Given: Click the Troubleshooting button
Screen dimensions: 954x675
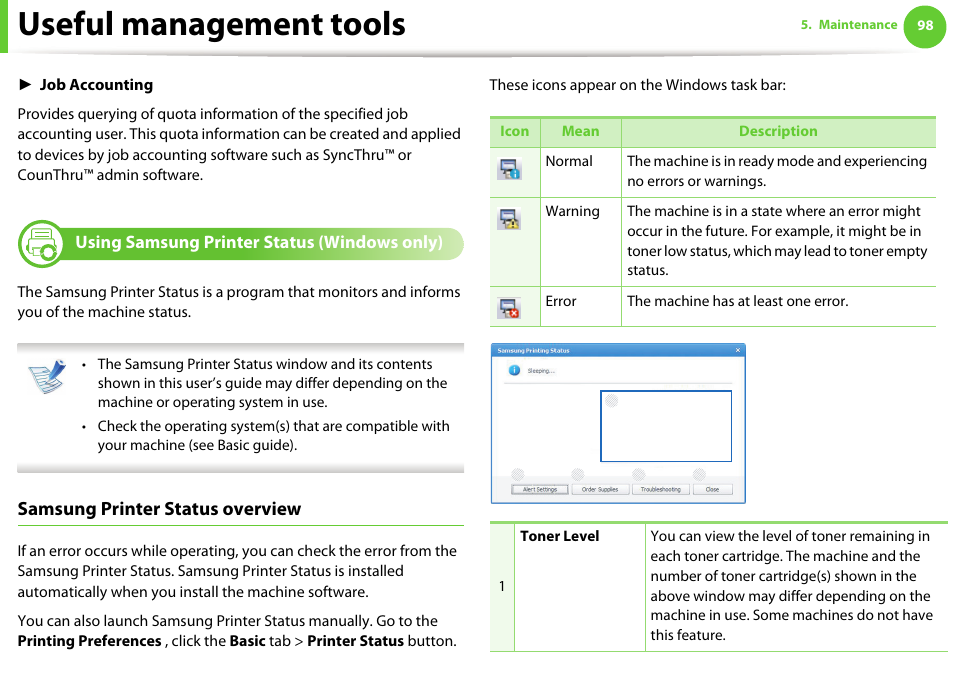Looking at the screenshot, I should 661,489.
